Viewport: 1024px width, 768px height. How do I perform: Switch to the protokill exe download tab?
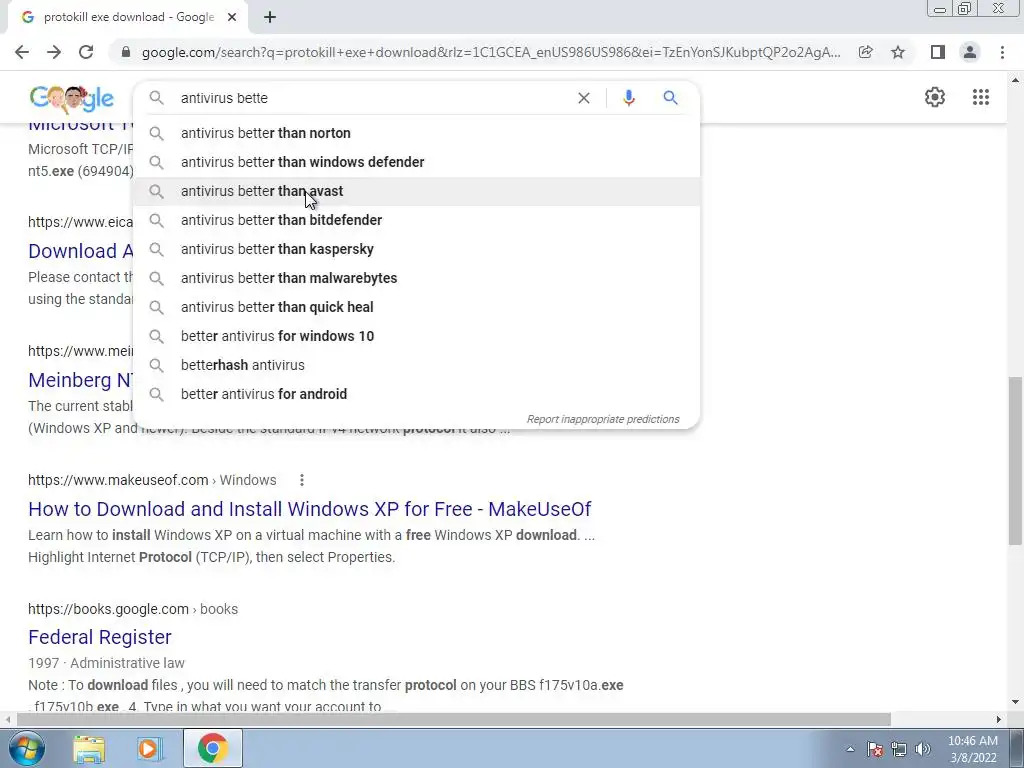[x=127, y=17]
